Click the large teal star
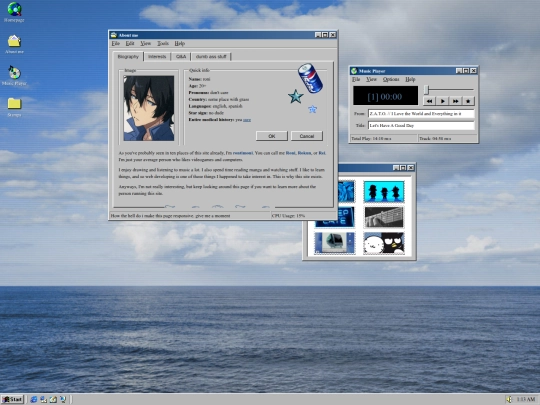Viewport: 540px width, 405px height. [295, 96]
